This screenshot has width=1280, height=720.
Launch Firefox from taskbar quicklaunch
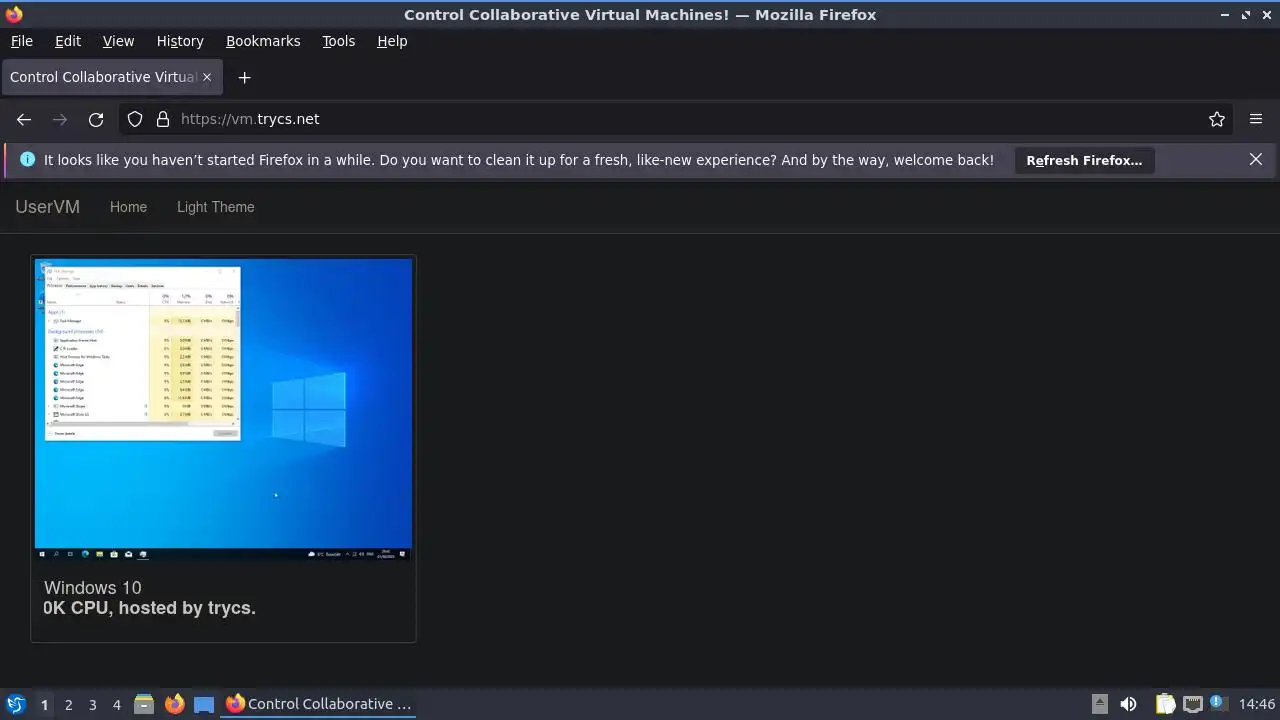pos(174,704)
